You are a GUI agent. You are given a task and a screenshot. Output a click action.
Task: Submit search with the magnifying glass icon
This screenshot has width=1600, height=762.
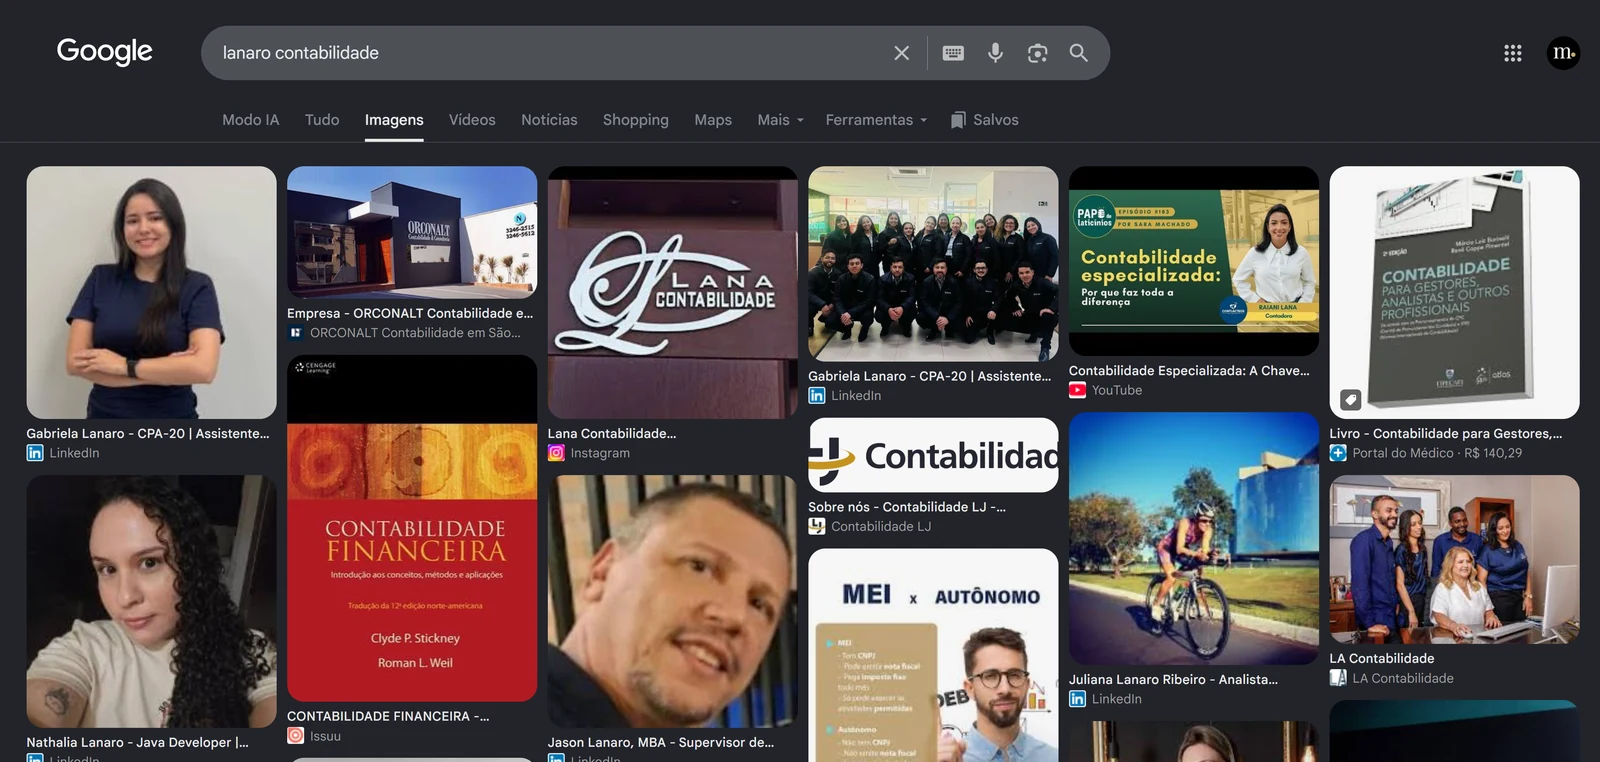[x=1078, y=53]
